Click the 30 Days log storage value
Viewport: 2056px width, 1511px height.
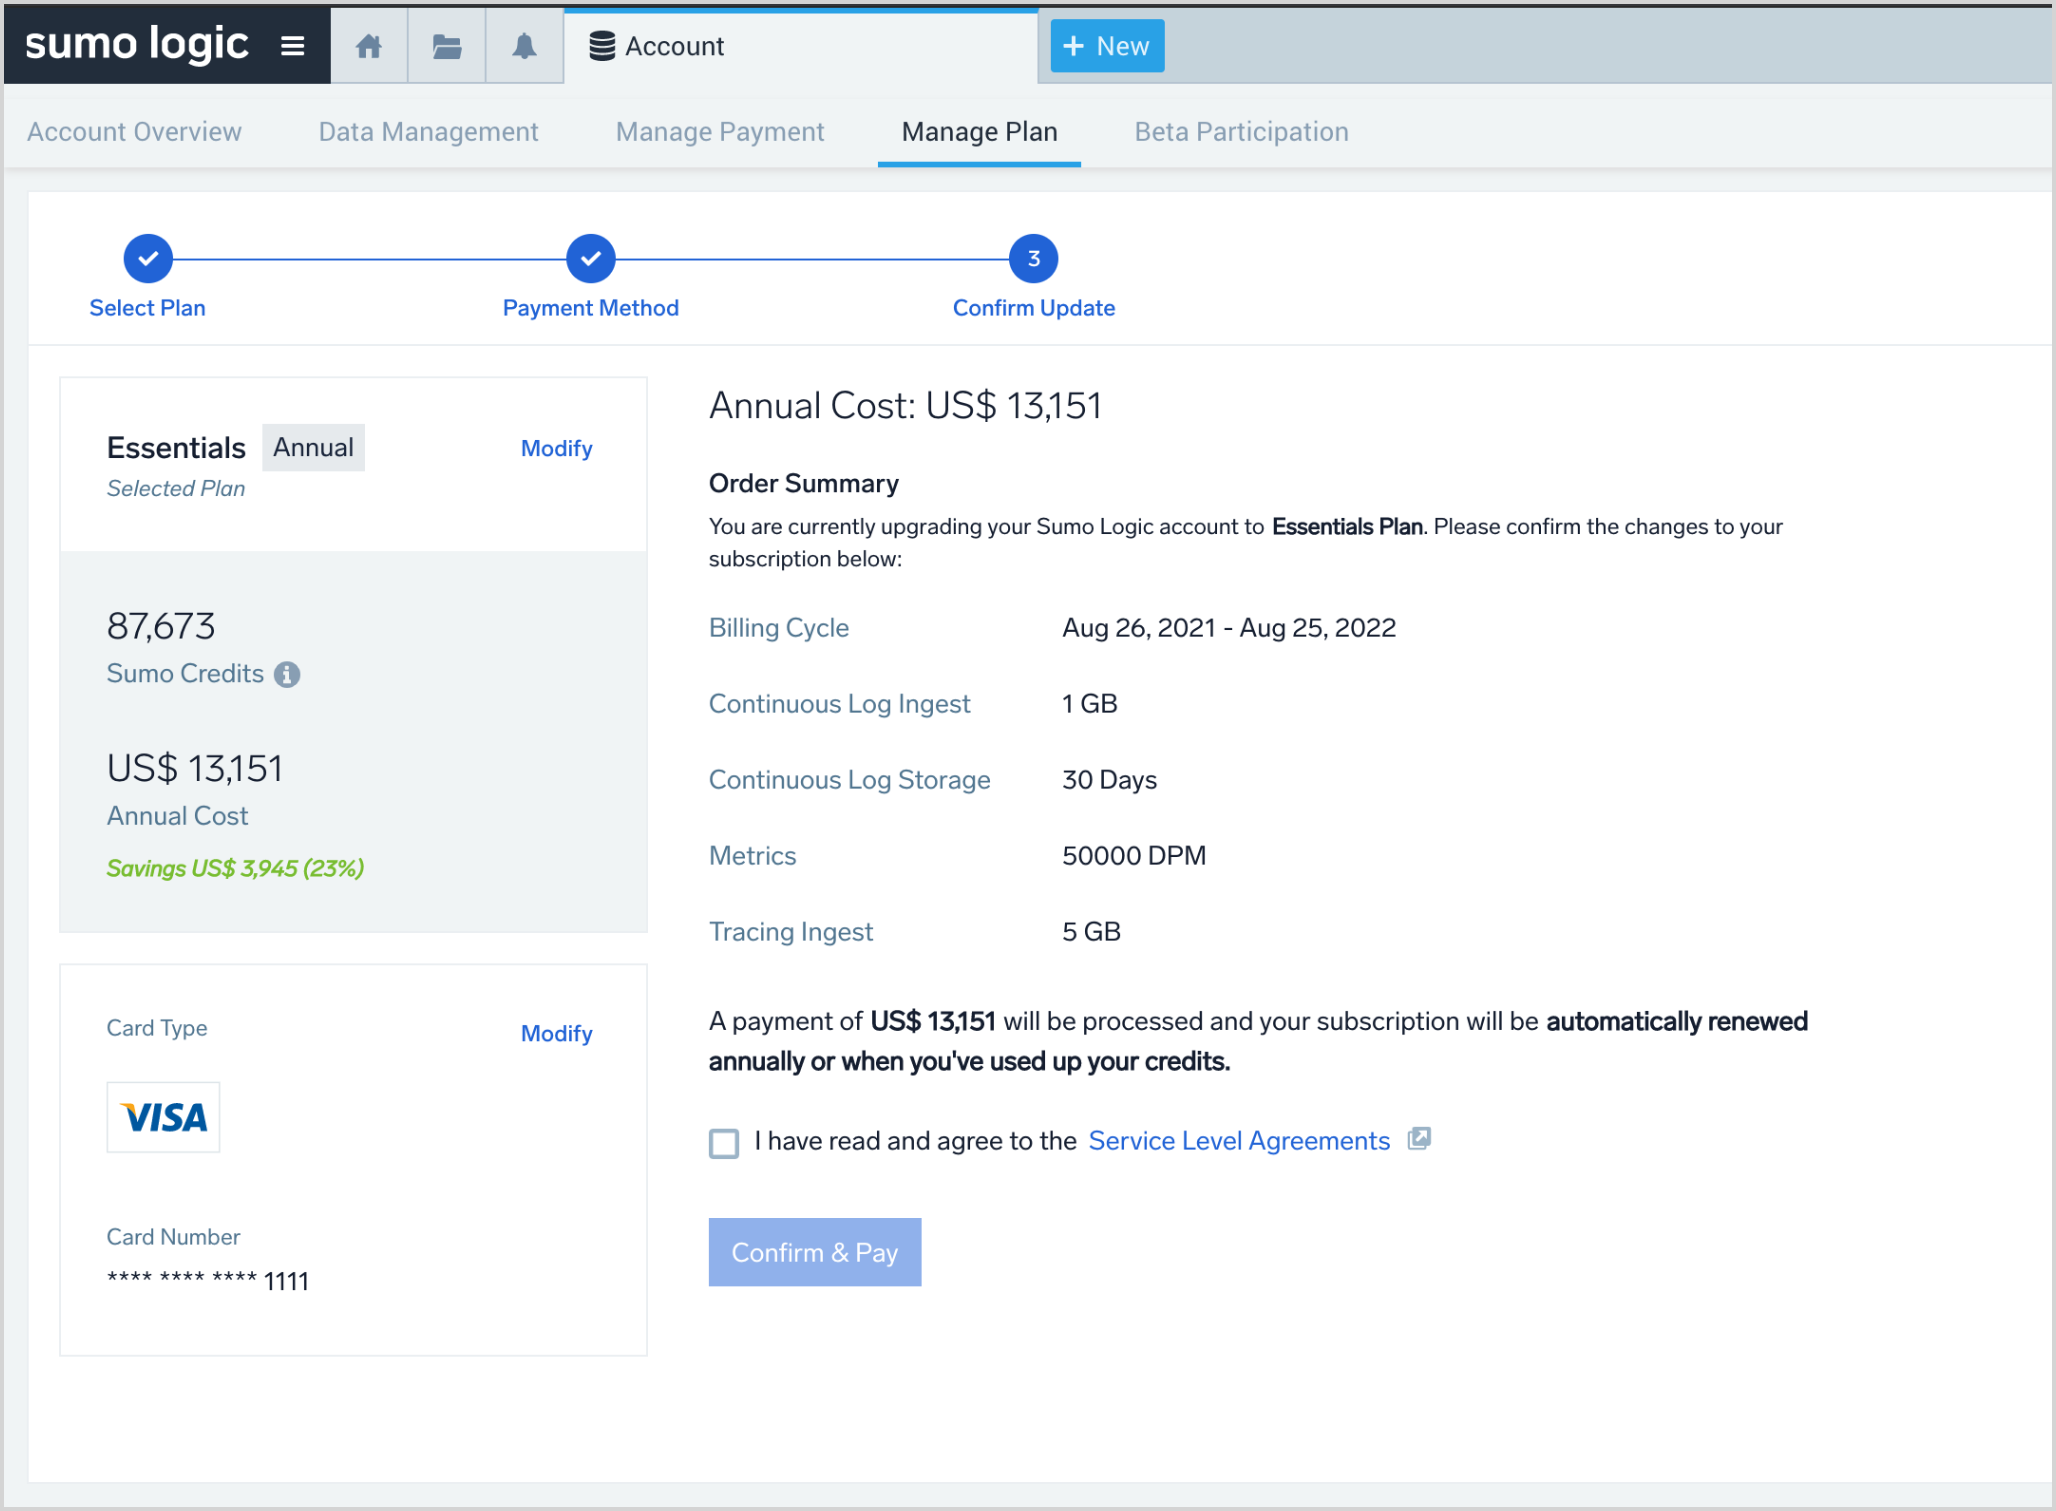(1109, 780)
